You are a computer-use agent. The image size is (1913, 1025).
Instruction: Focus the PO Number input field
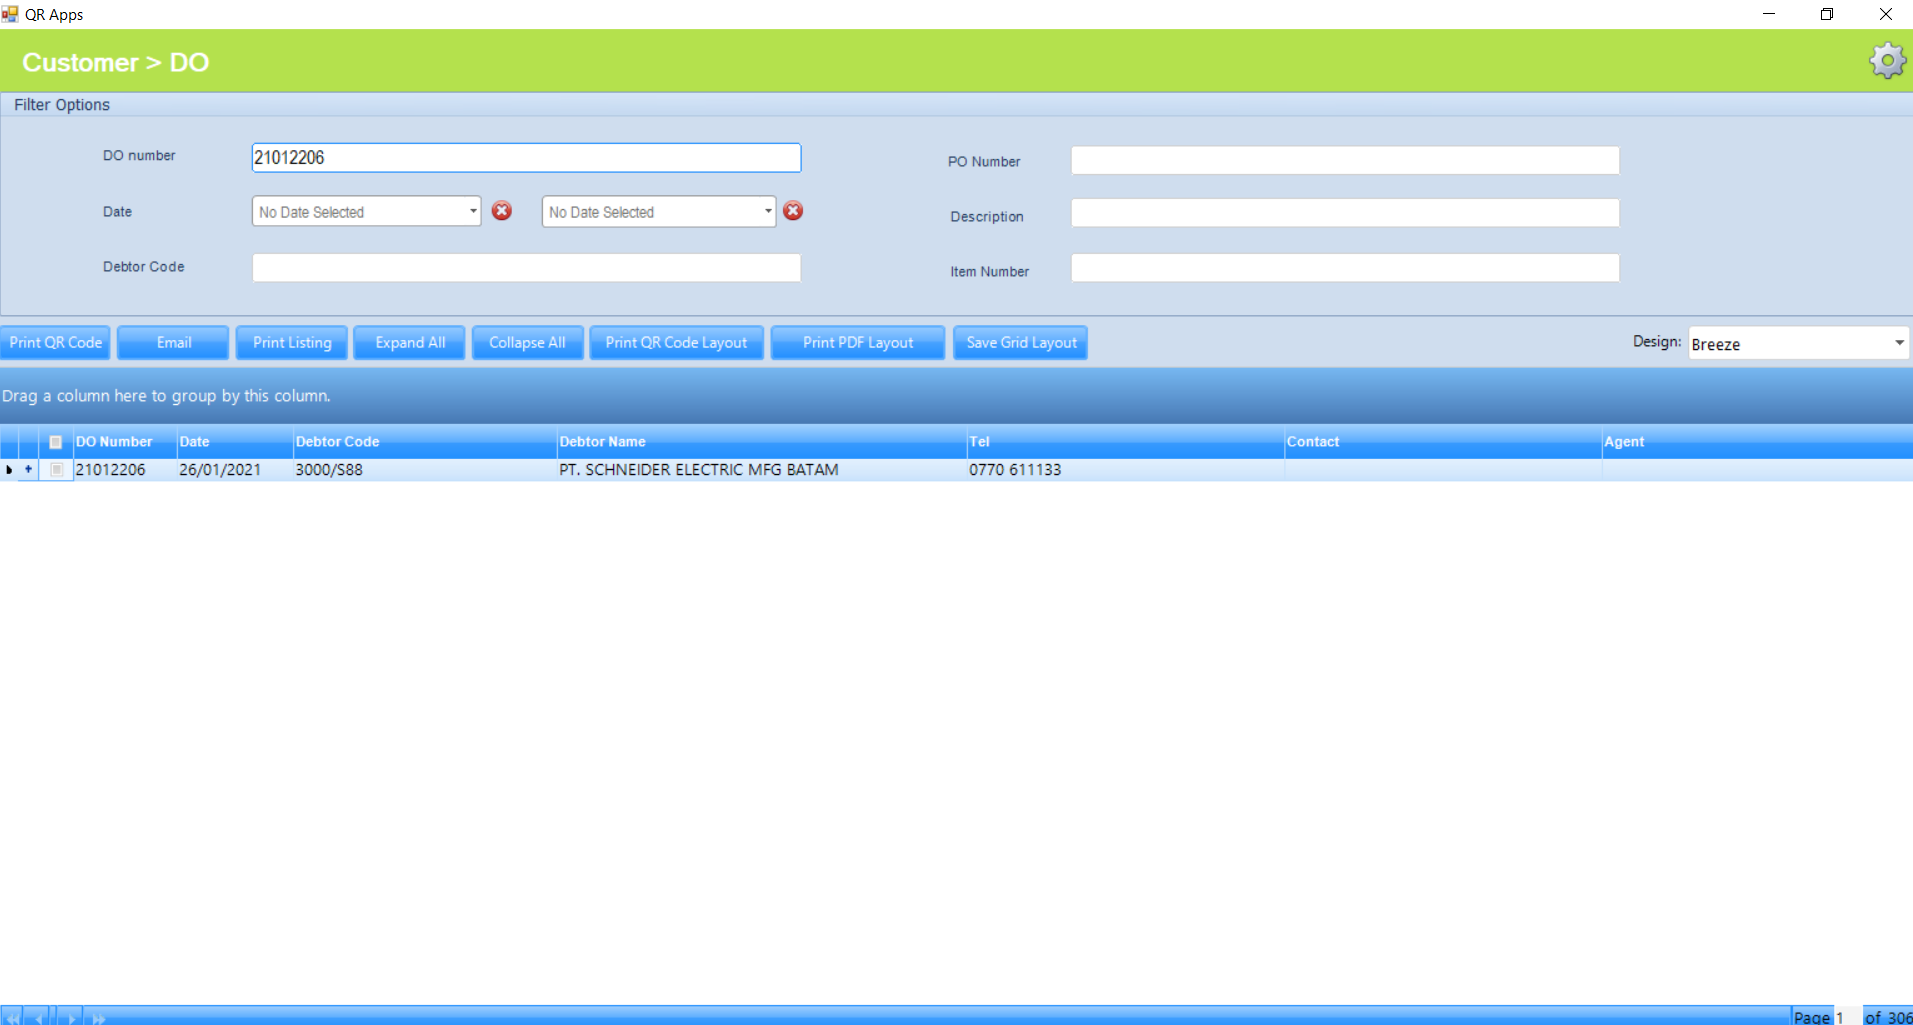tap(1344, 161)
